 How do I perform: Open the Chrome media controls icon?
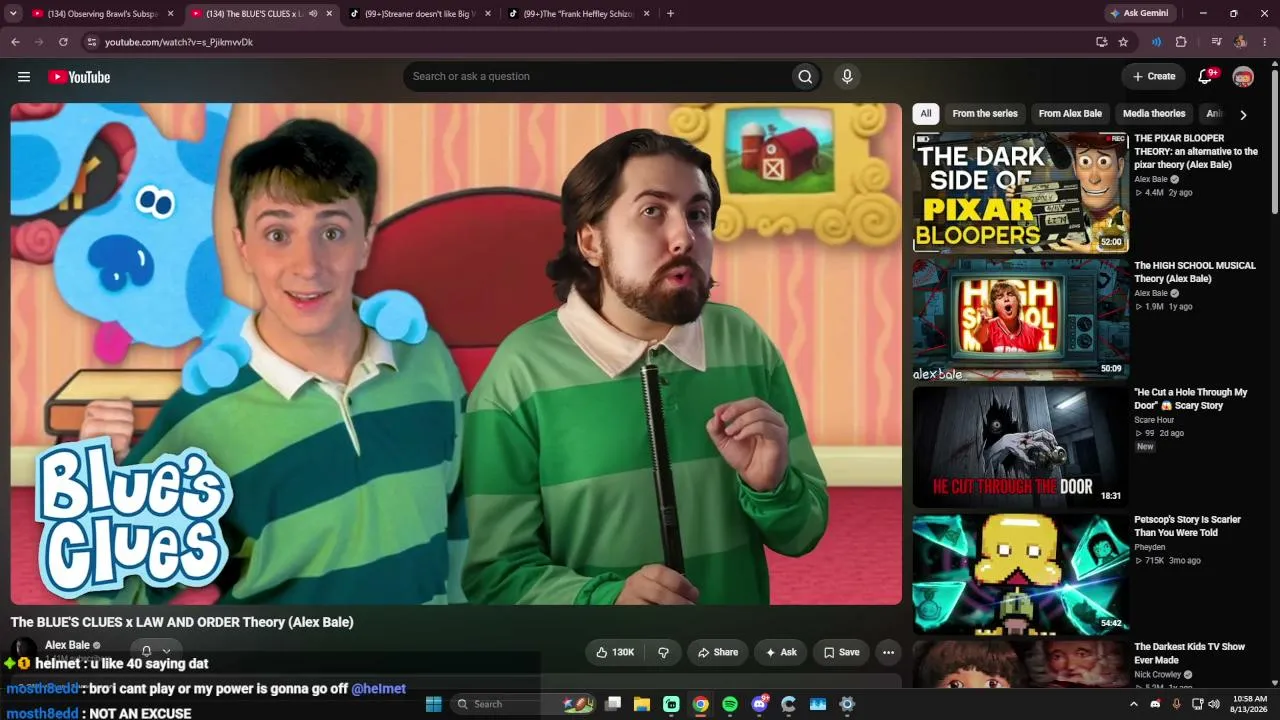coord(1216,42)
